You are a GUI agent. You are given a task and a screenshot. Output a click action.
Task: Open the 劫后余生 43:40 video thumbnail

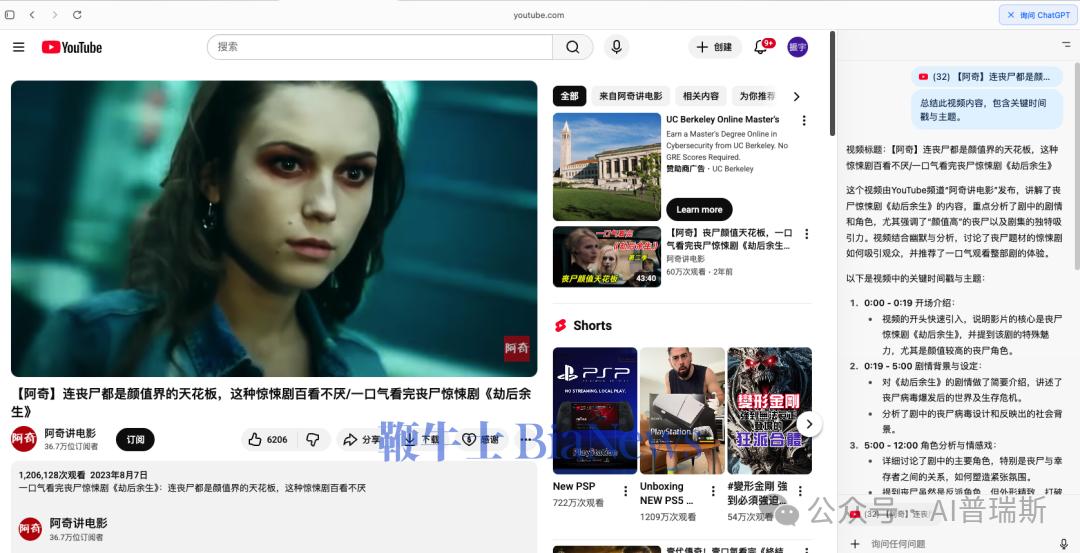click(x=607, y=256)
